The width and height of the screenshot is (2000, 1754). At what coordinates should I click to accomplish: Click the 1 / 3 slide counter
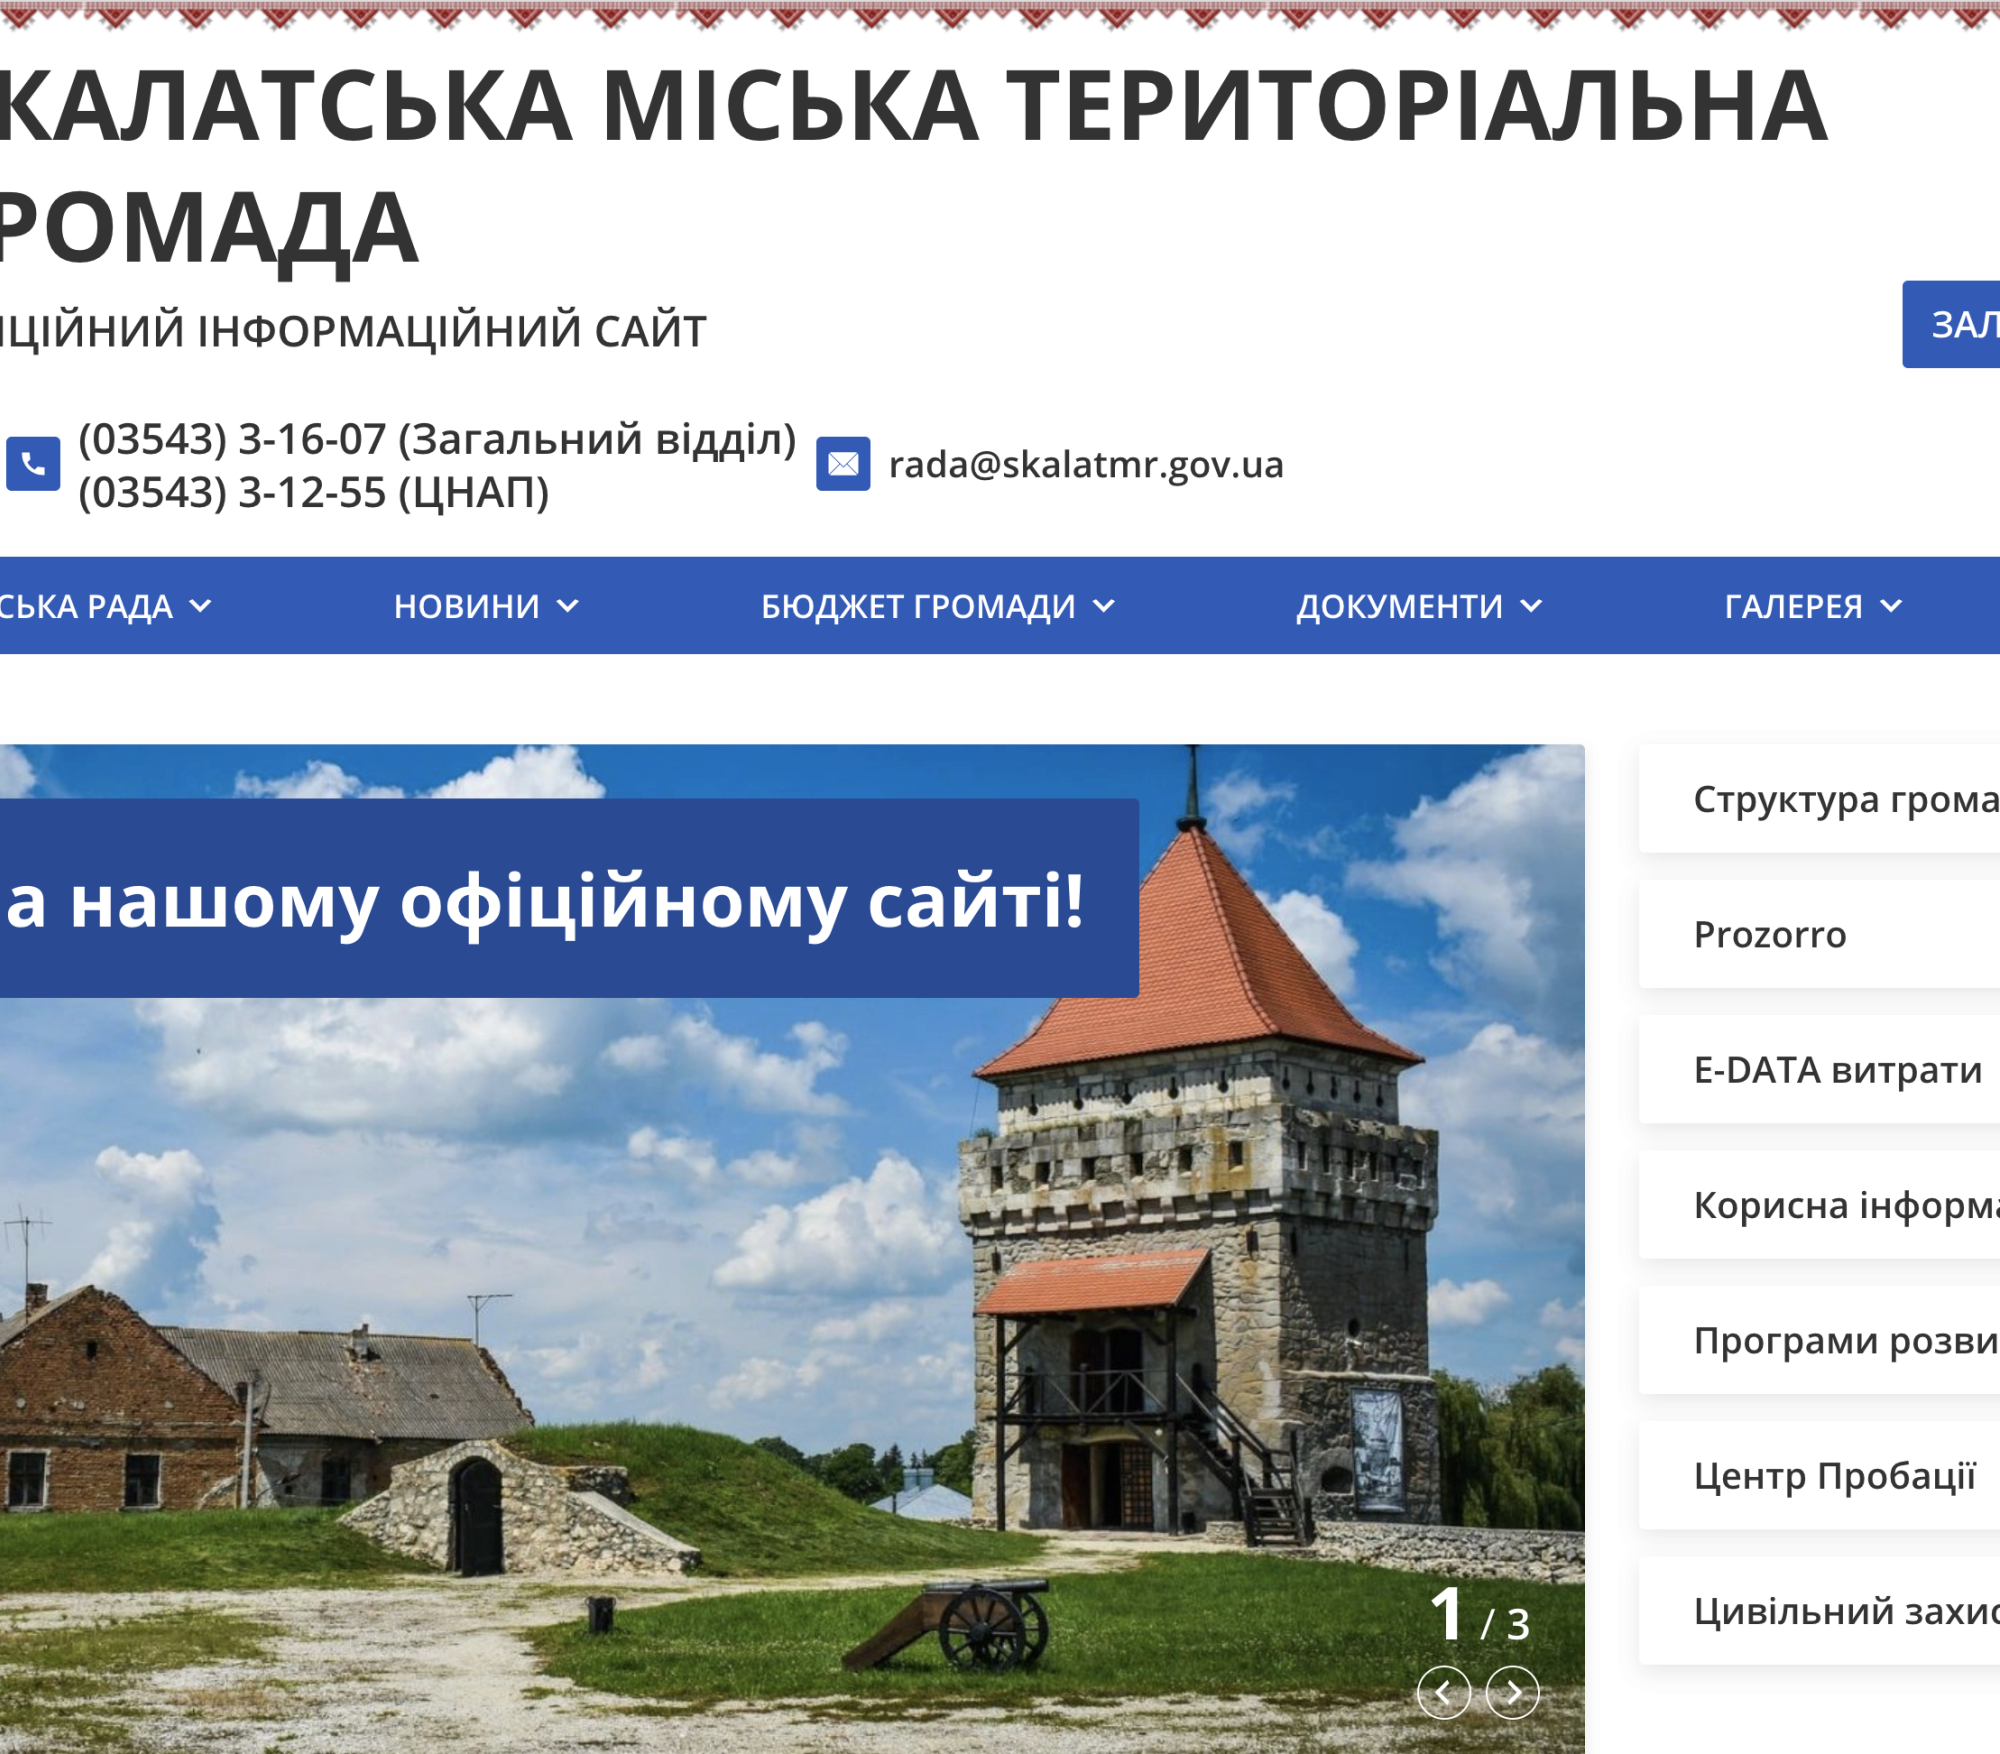(x=1480, y=1615)
